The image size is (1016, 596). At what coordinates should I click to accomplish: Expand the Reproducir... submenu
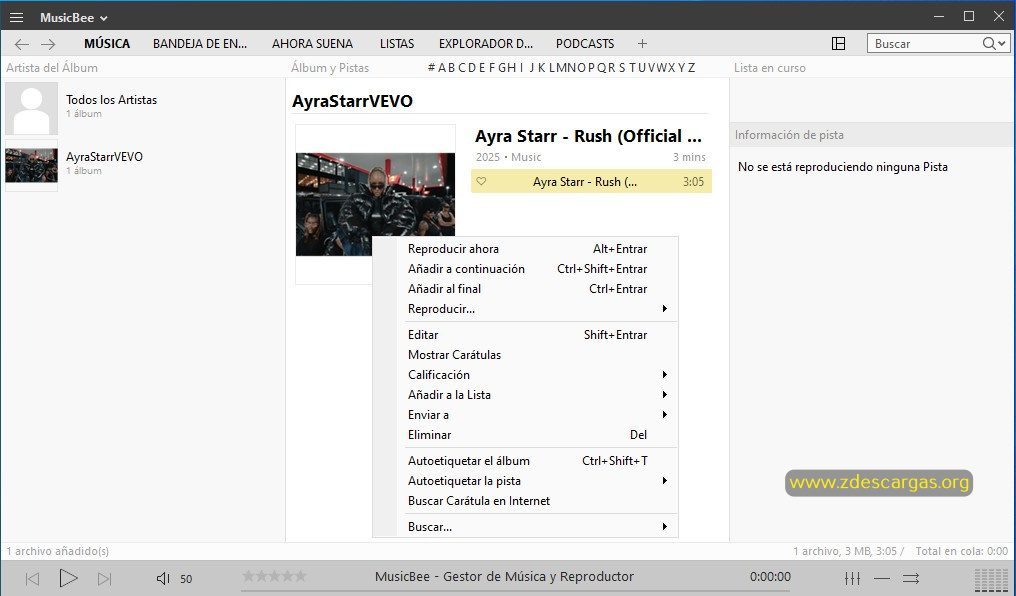click(x=525, y=309)
